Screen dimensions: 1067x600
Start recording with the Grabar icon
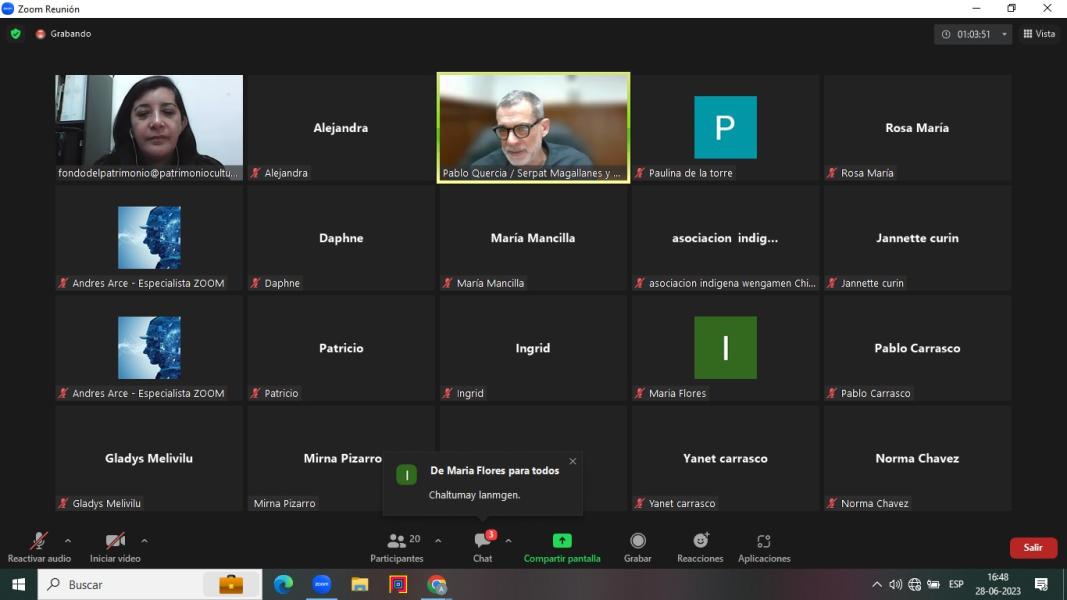coord(638,541)
